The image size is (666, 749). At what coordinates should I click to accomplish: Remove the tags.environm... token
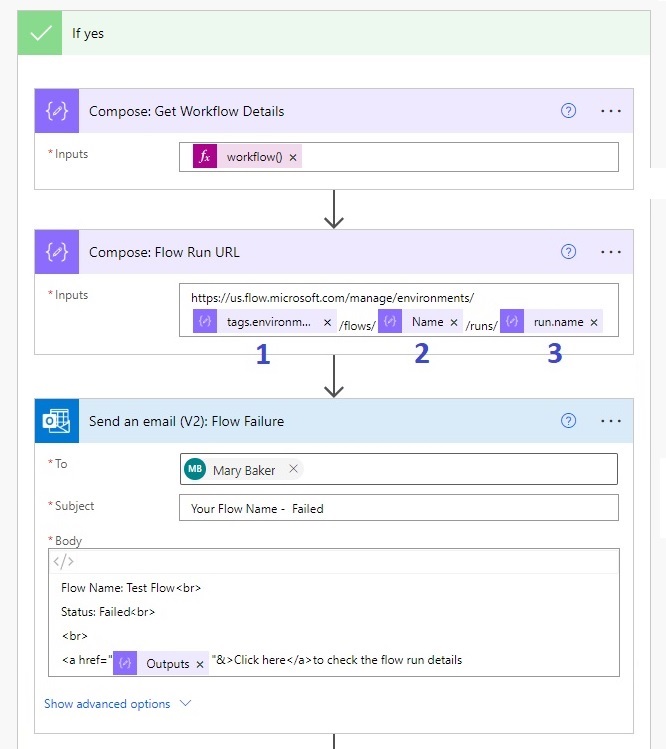tap(327, 322)
